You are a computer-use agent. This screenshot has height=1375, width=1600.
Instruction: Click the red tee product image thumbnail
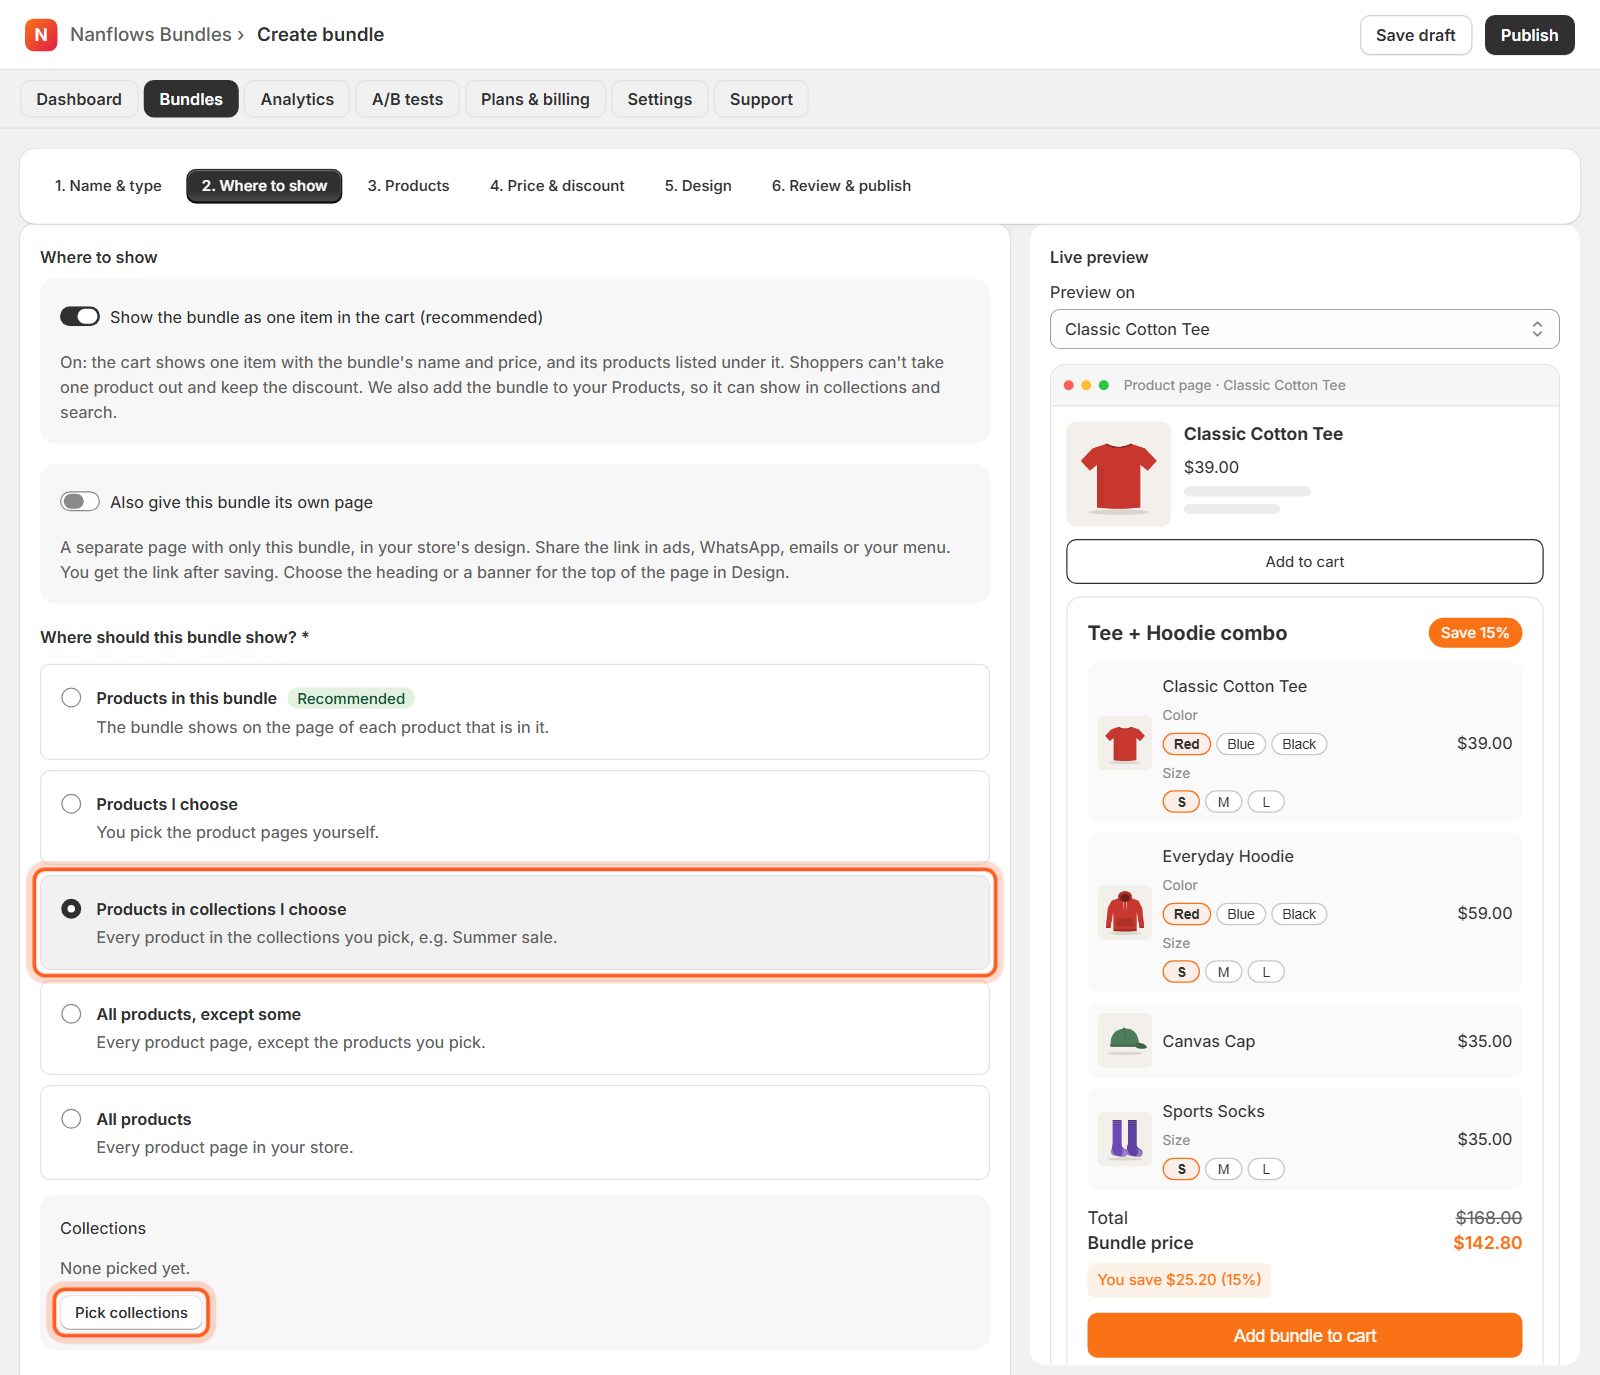pos(1118,474)
